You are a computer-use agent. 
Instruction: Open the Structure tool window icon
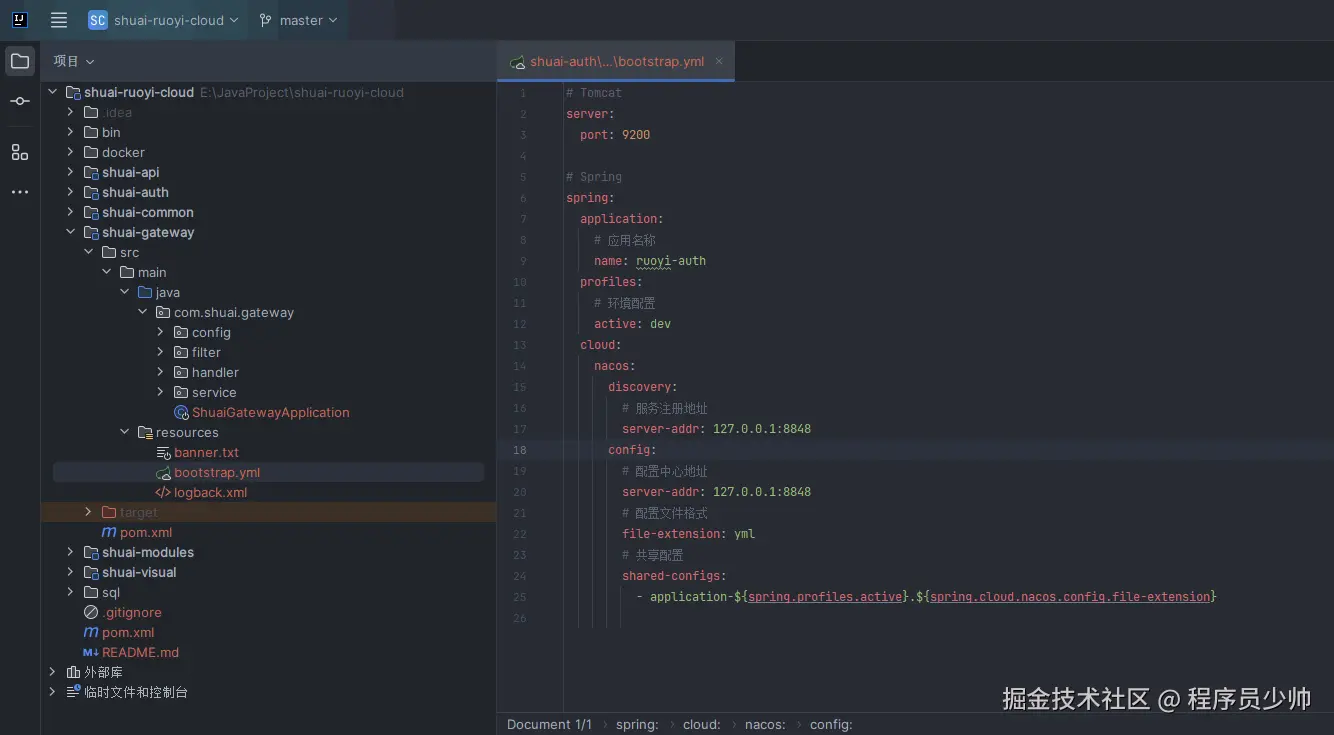(x=20, y=152)
